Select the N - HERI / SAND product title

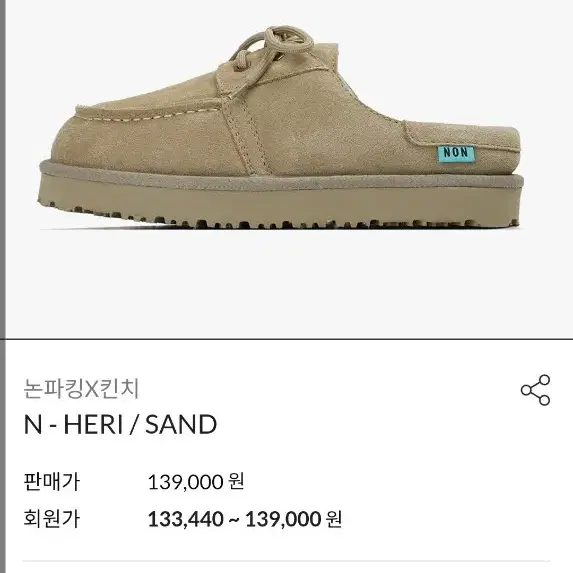[120, 425]
